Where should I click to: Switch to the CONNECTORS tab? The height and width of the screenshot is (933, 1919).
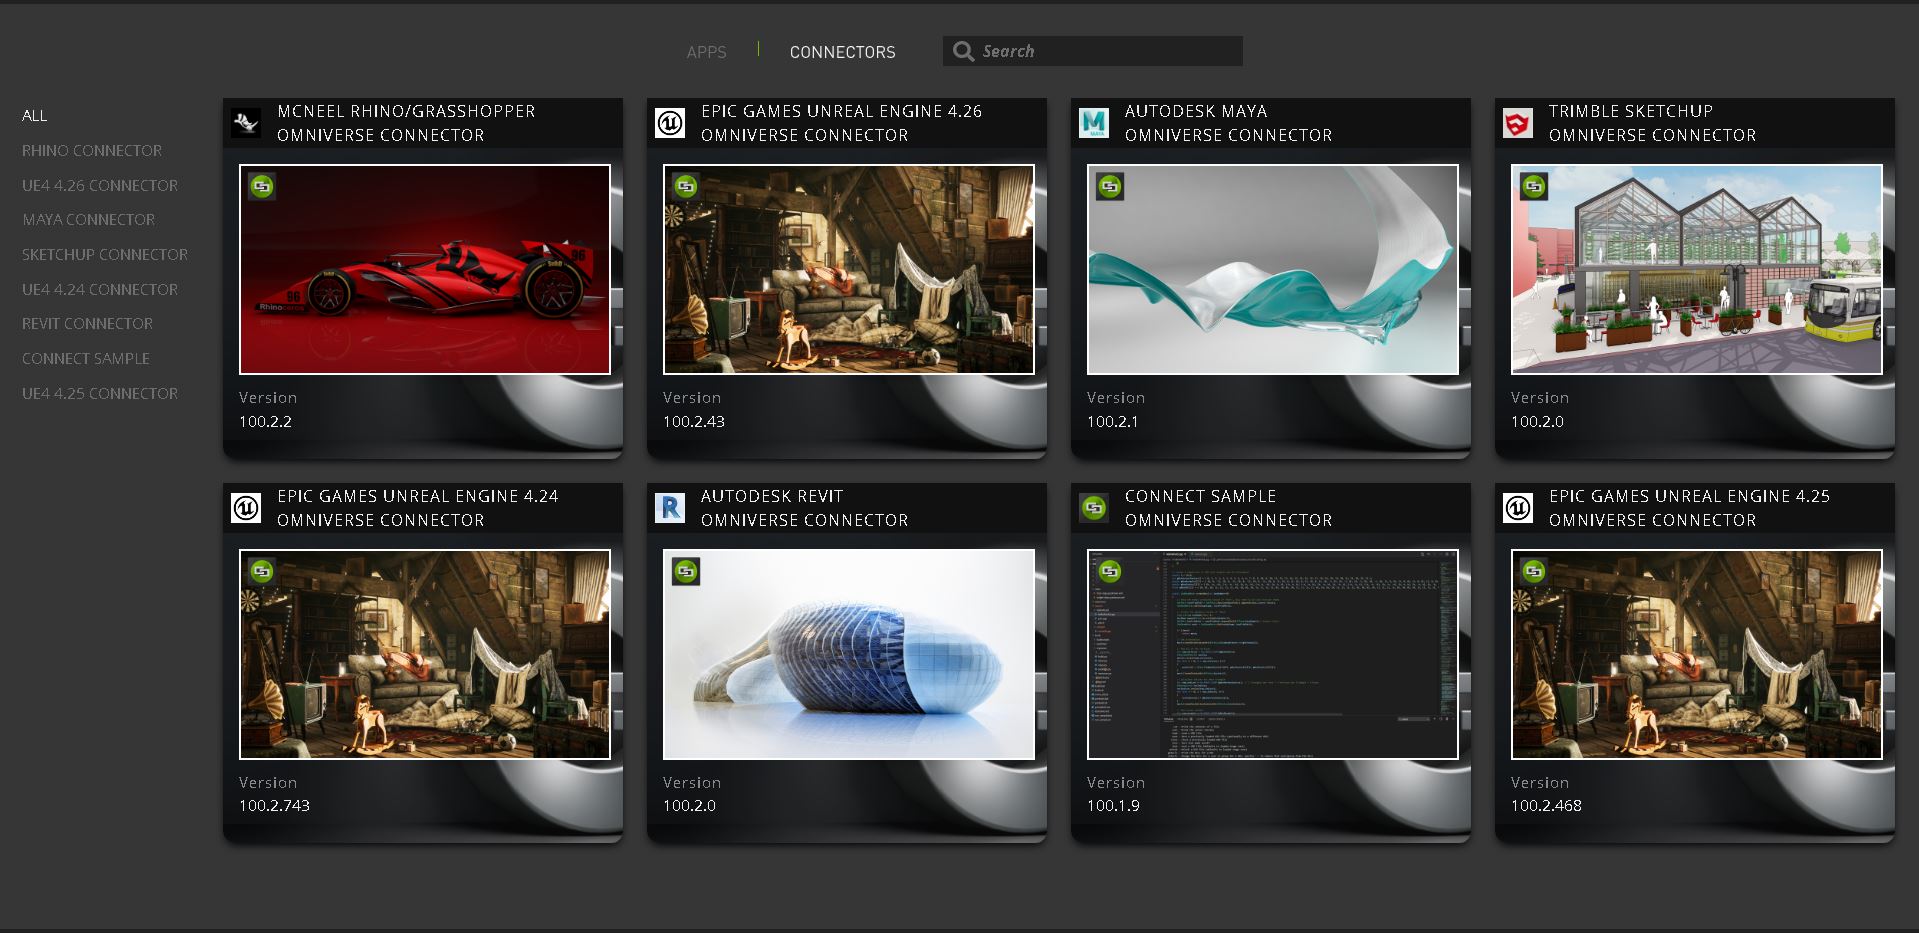pos(842,52)
